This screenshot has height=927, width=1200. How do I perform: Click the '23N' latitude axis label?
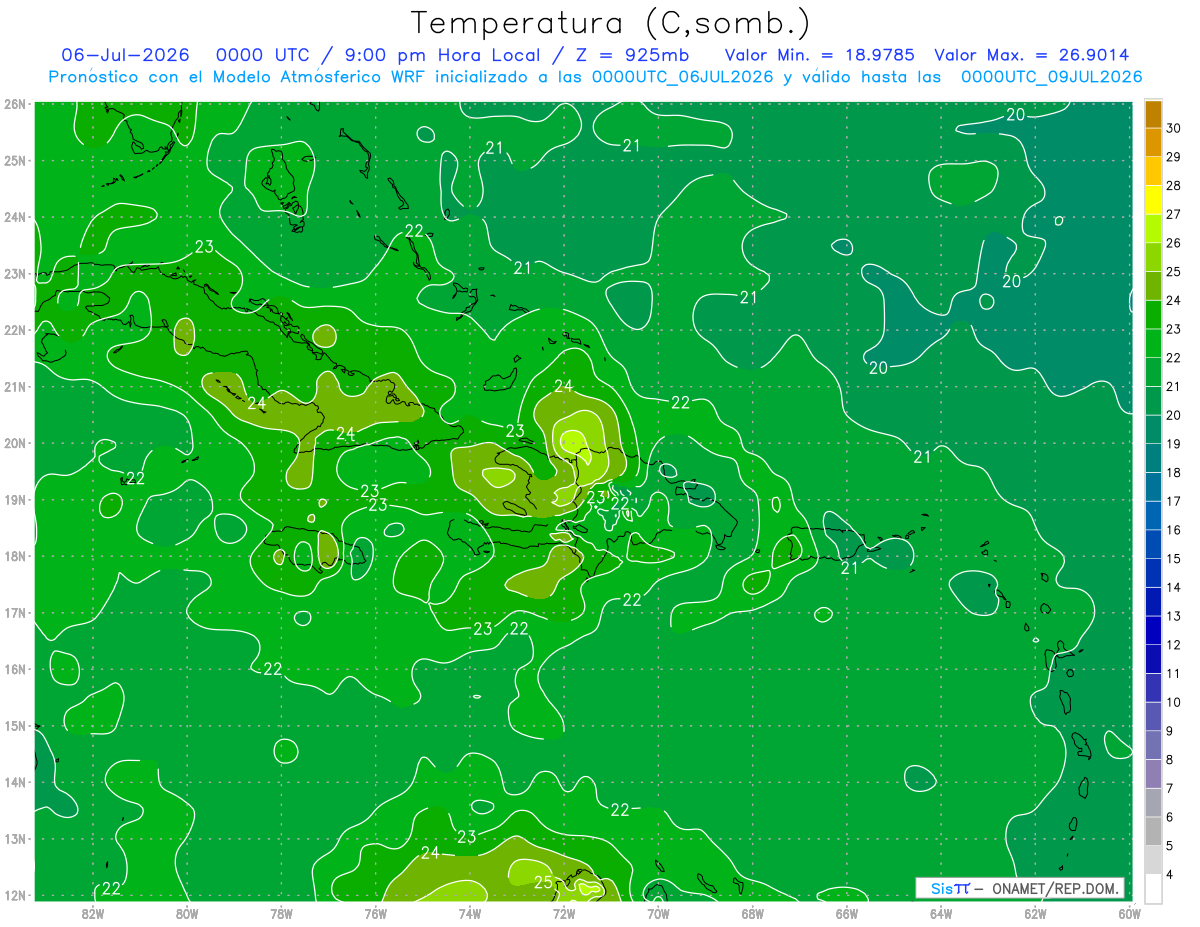click(15, 273)
